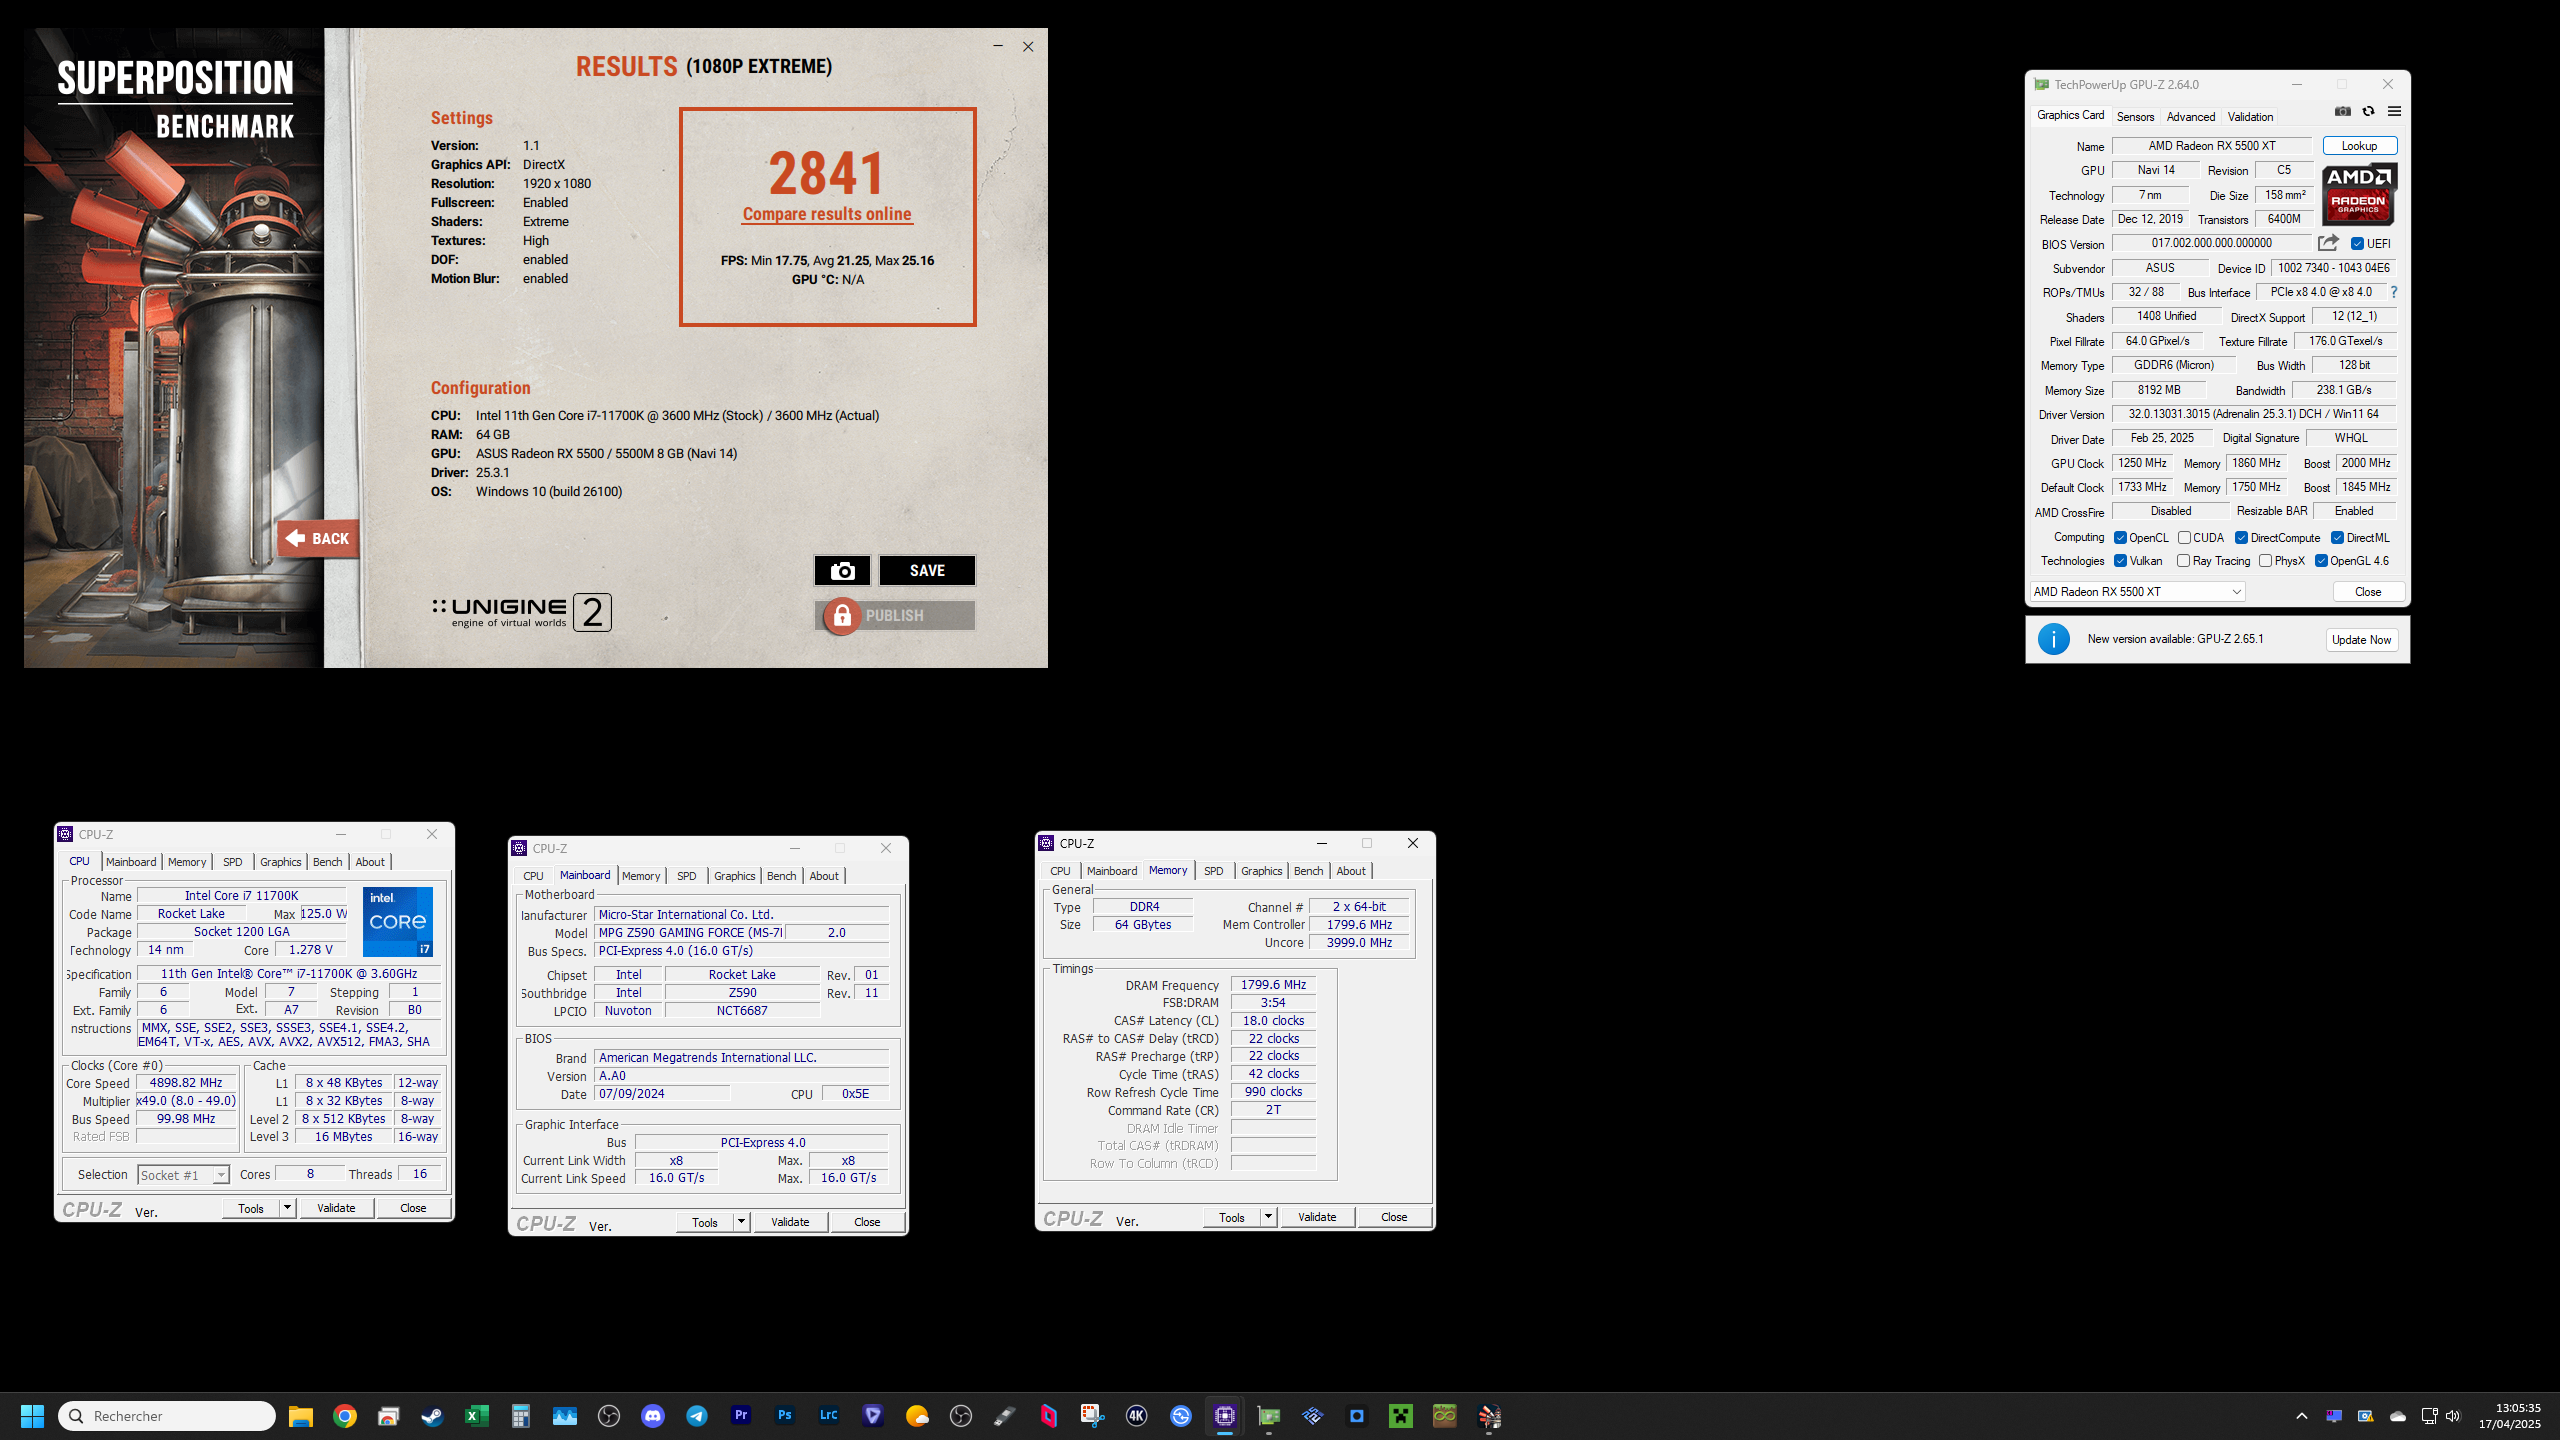Screen dimensions: 2560x1440
Task: Open the AMD Radeon RX 5500 XT GPU dropdown
Action: pyautogui.click(x=2137, y=592)
